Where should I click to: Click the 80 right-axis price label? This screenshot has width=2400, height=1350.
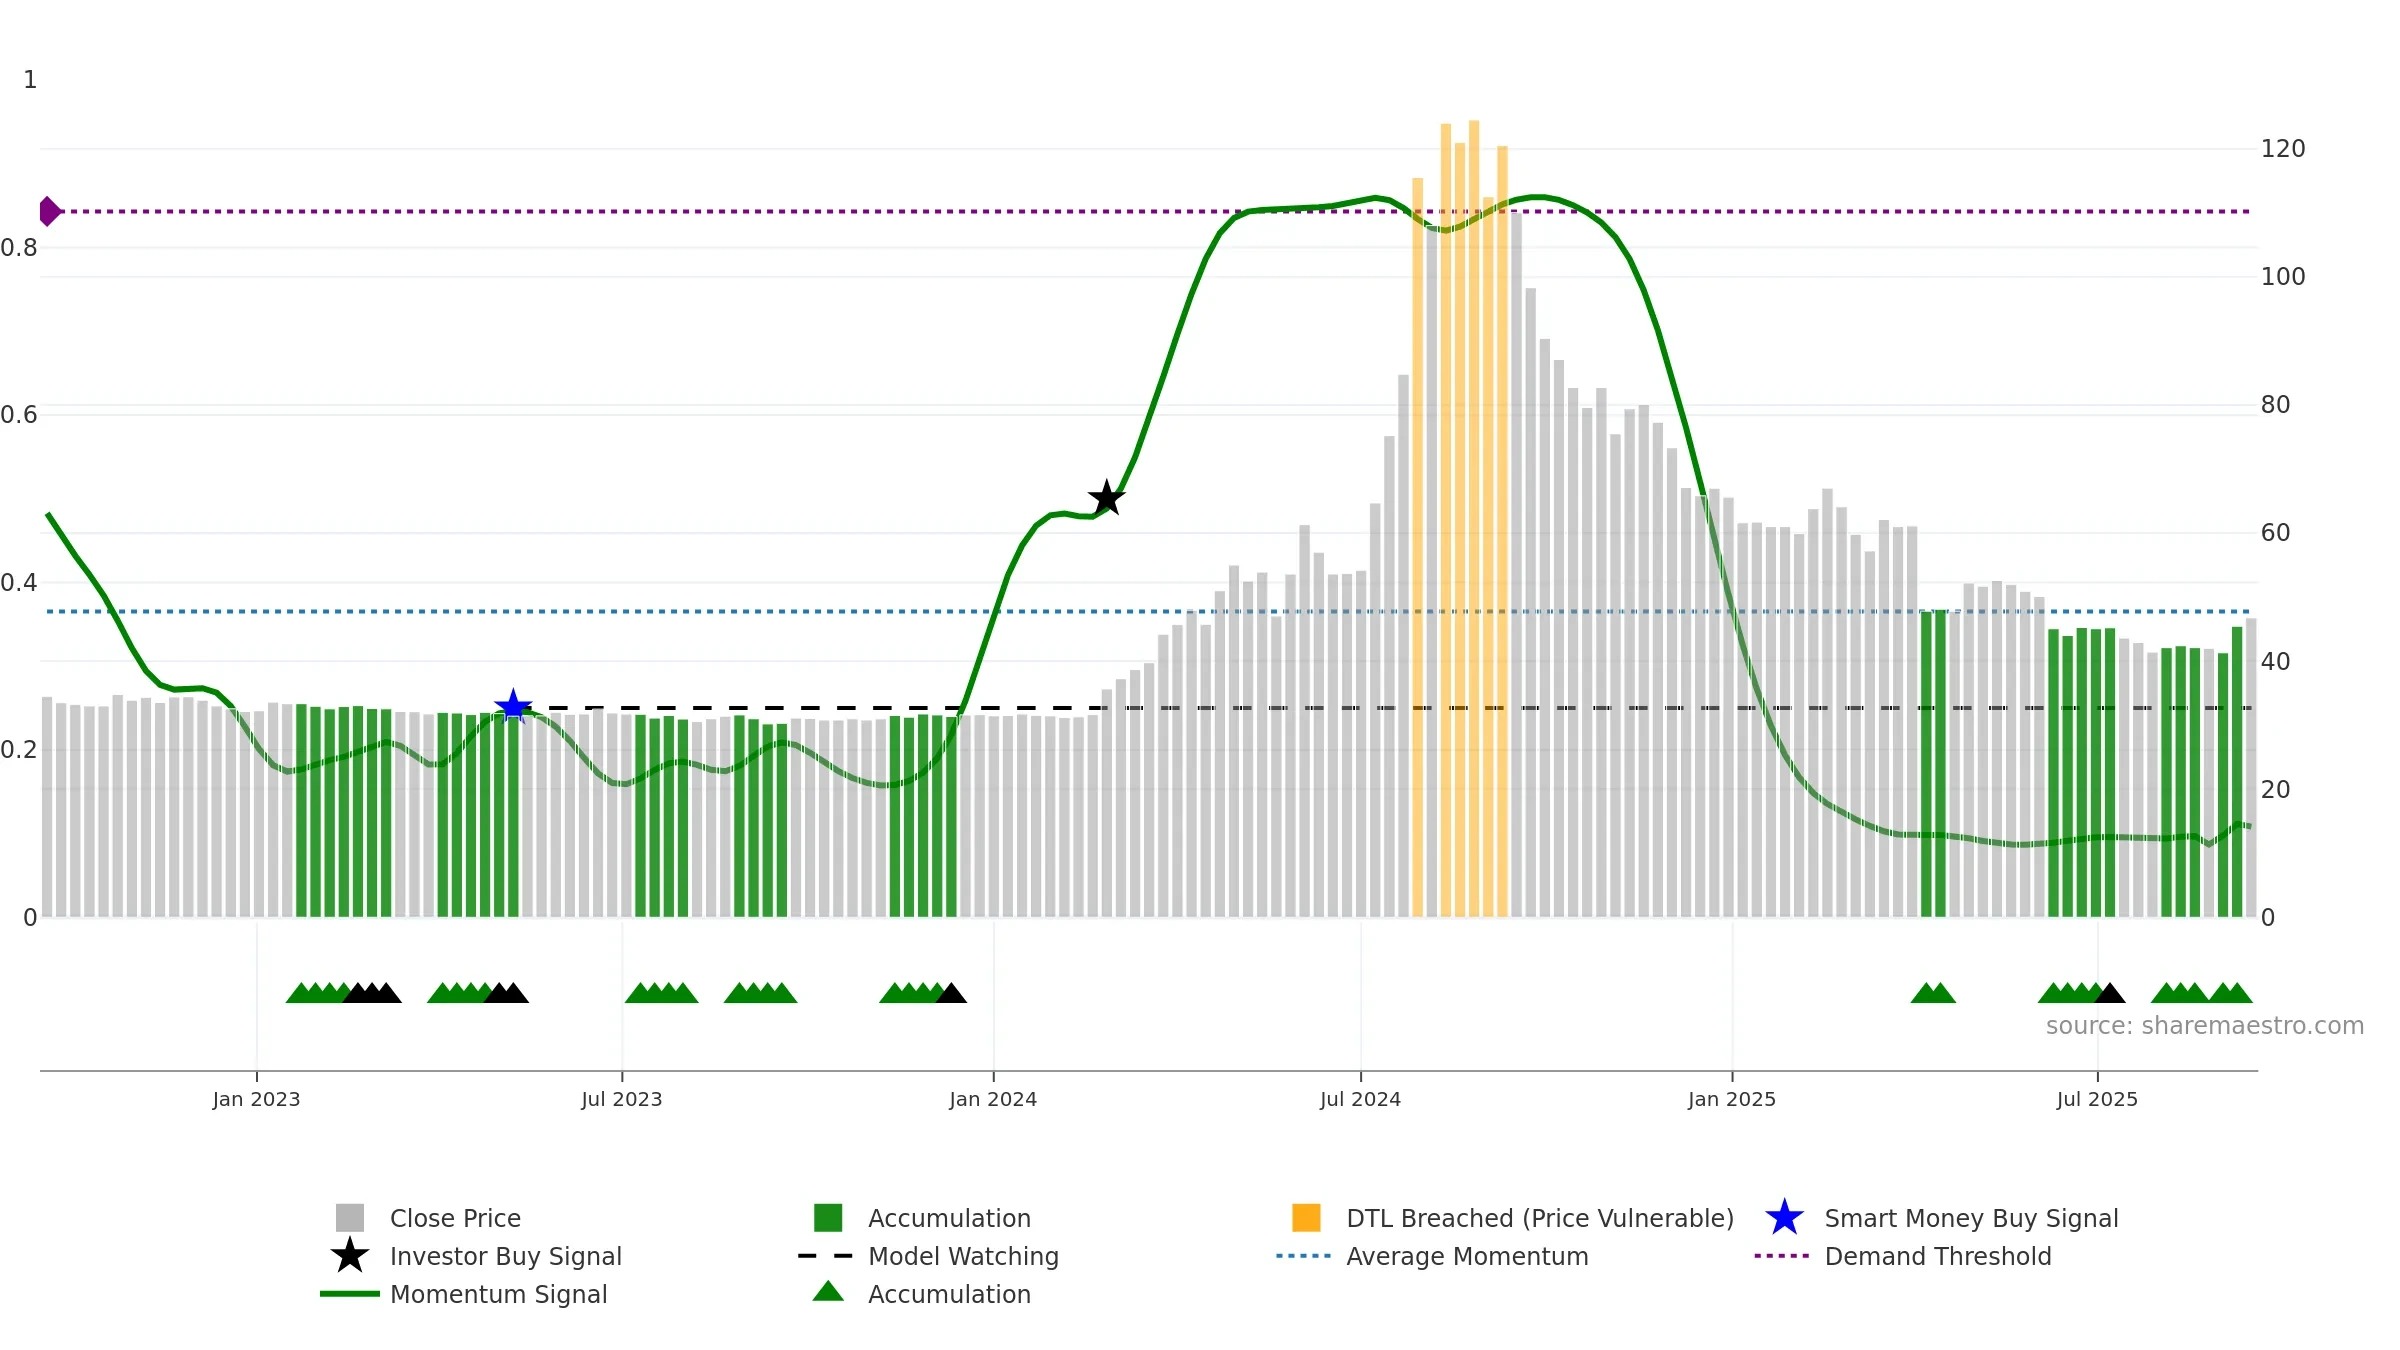(x=2275, y=405)
